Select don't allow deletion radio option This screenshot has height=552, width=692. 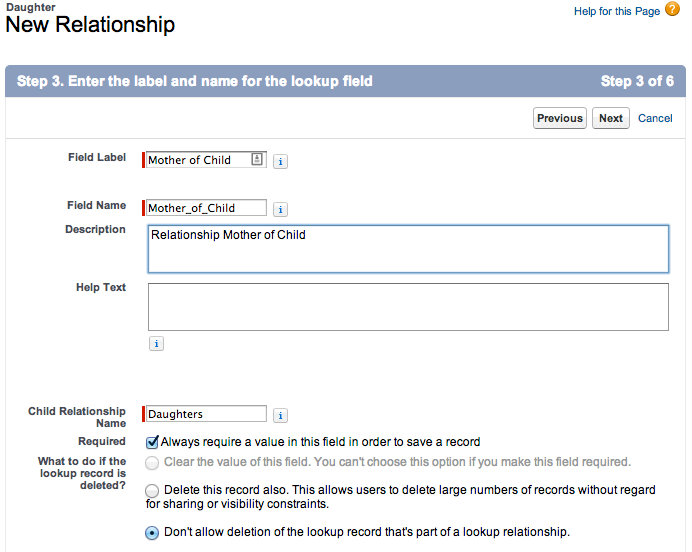point(152,532)
